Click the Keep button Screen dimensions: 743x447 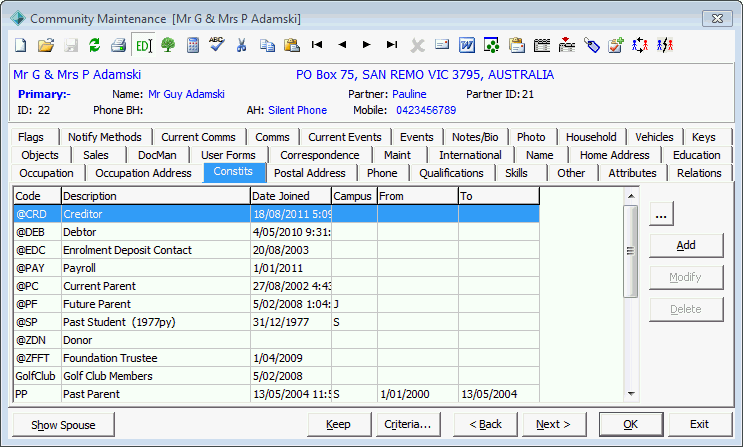point(338,424)
